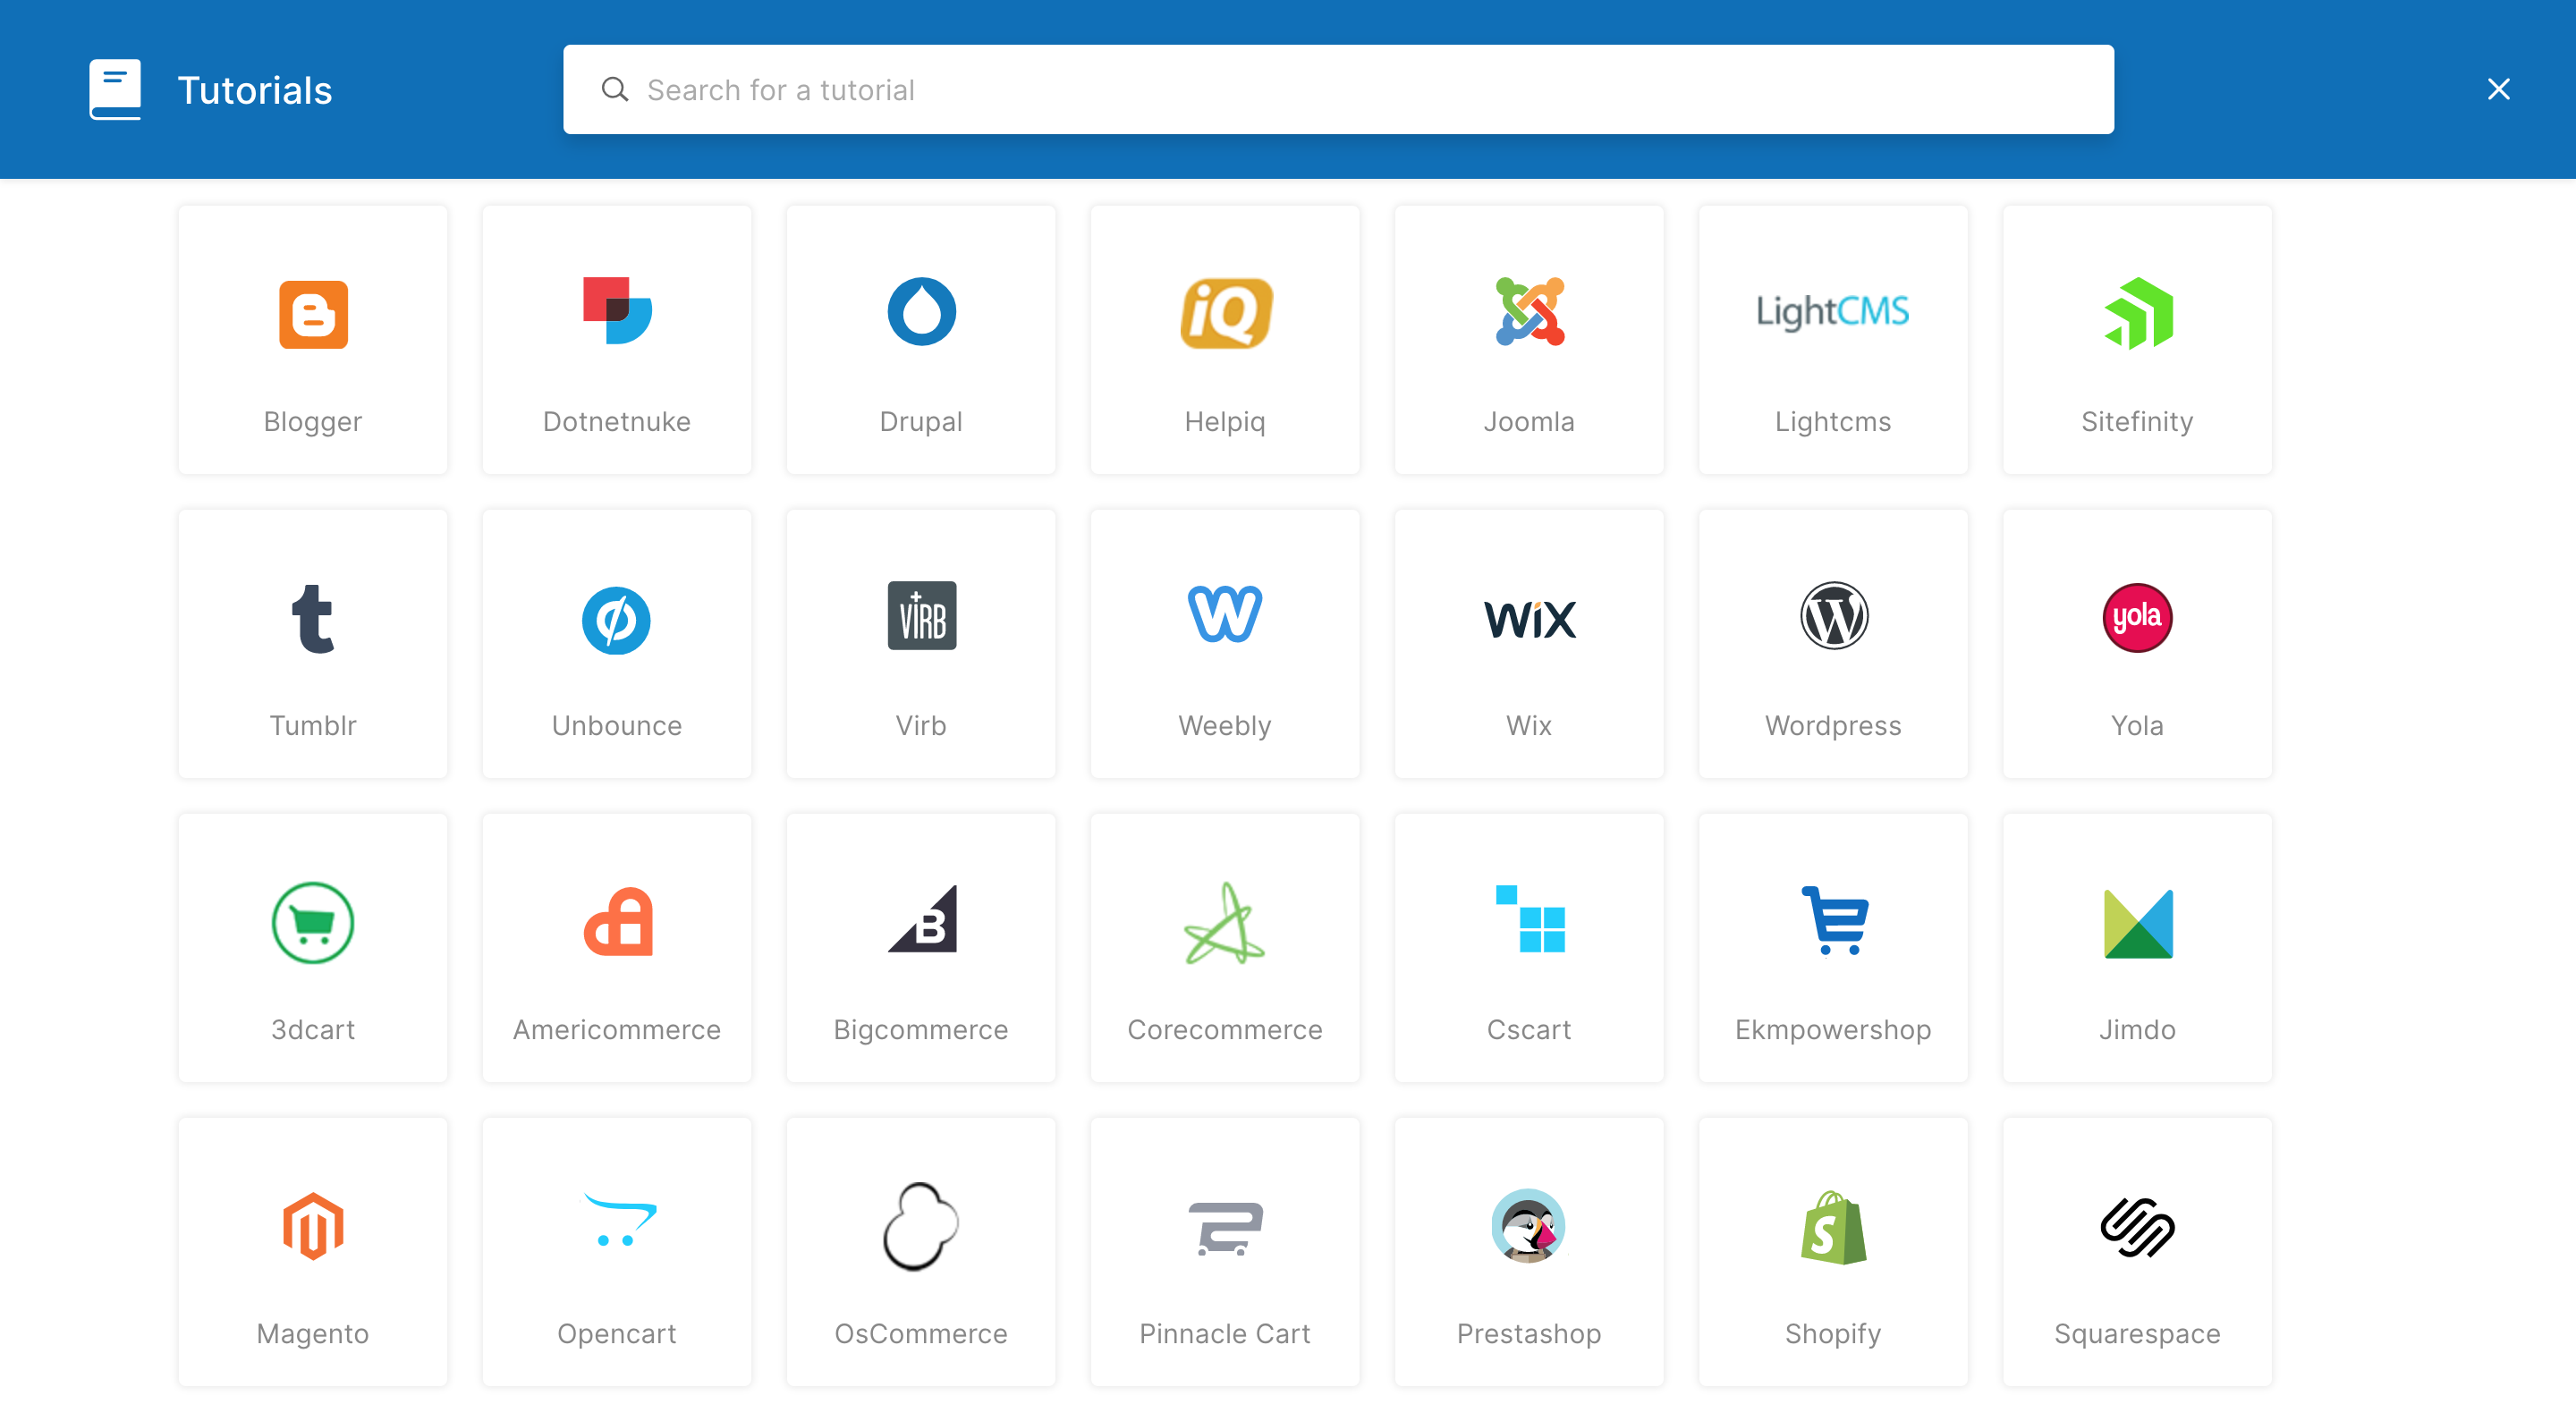This screenshot has height=1404, width=2576.
Task: Select the Weebly tutorial label
Action: (x=1224, y=726)
